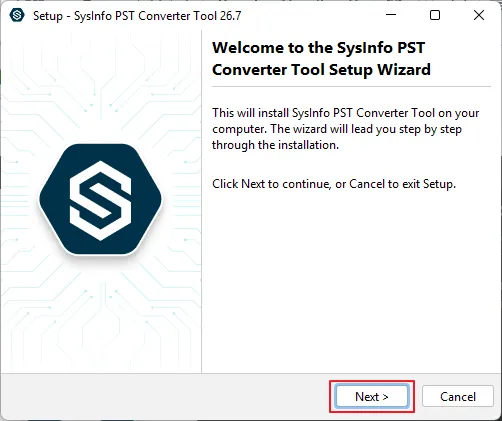This screenshot has height=421, width=502.
Task: Click the Next button to continue setup
Action: click(372, 396)
